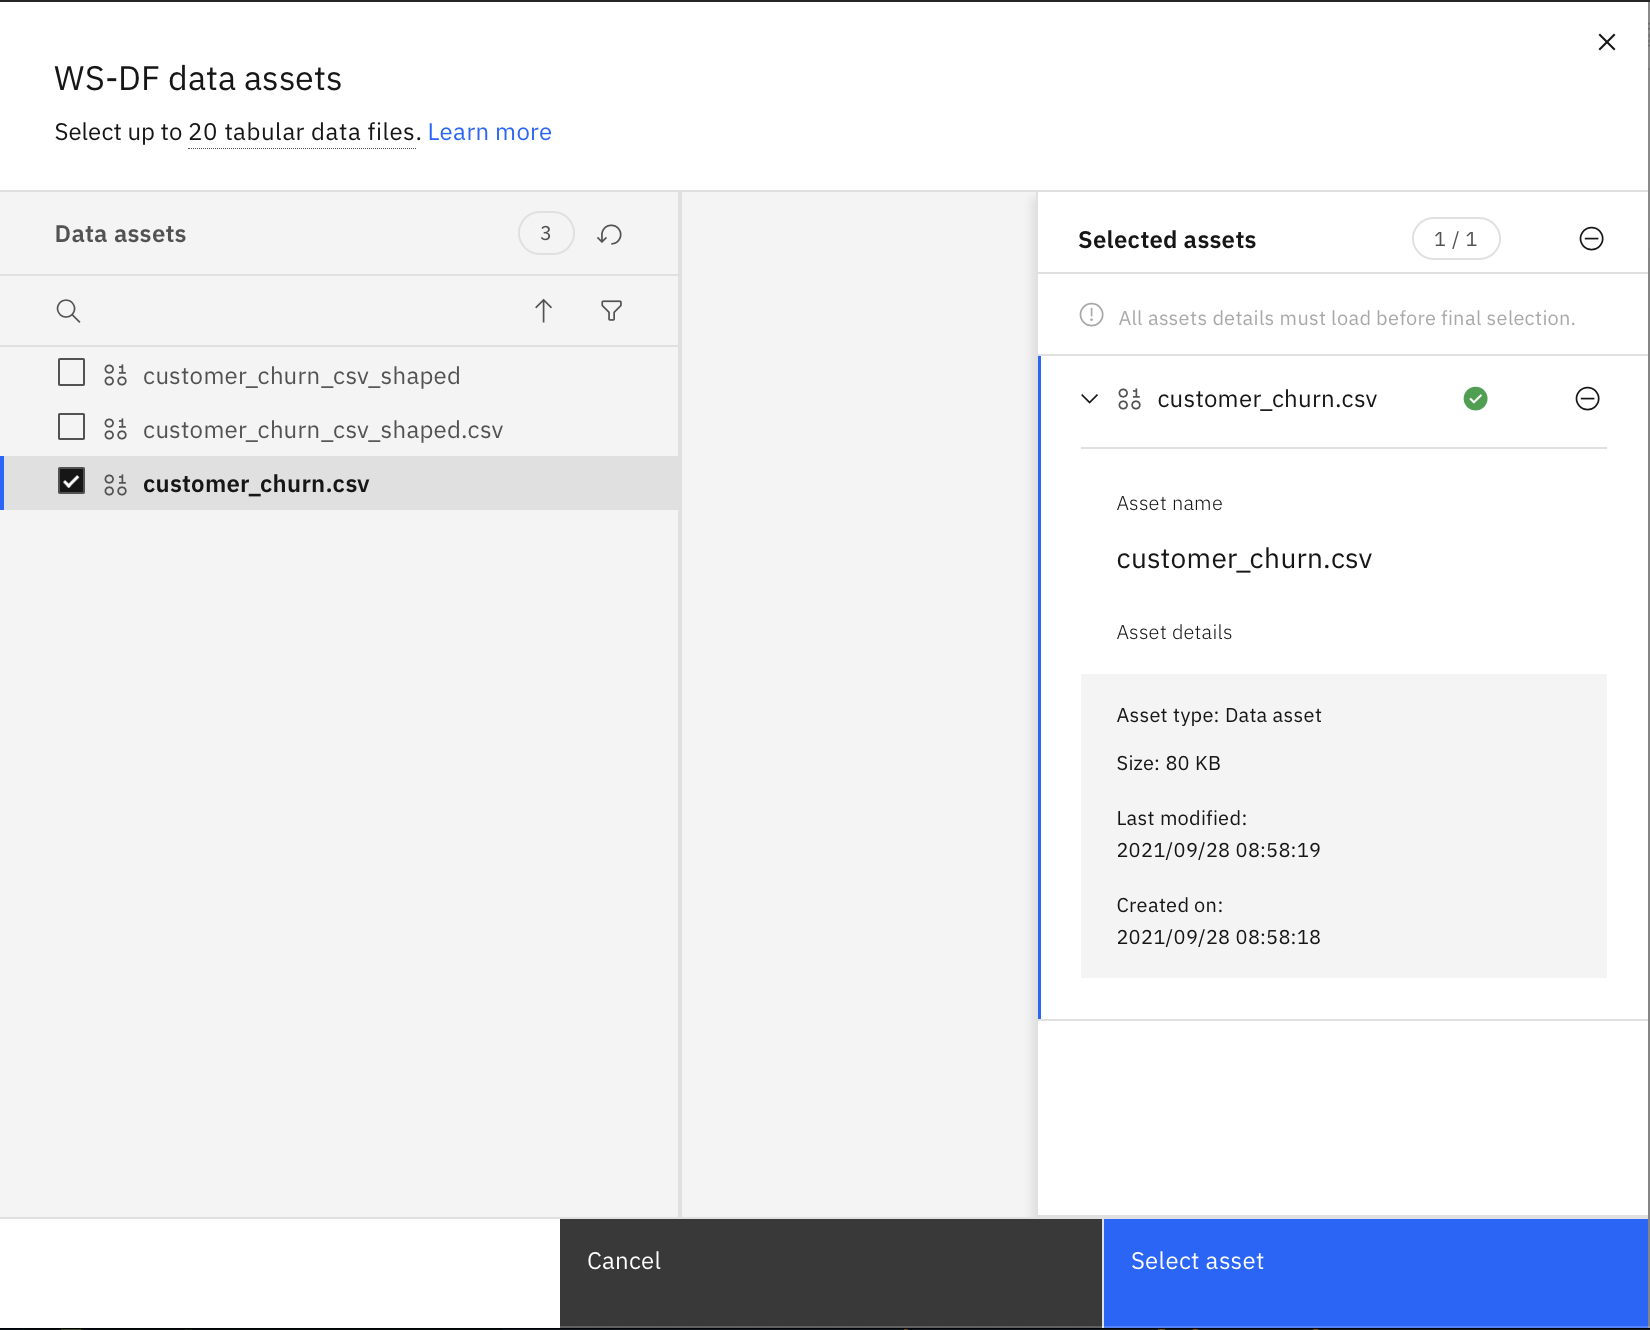Click inside the asset search field
Image resolution: width=1650 pixels, height=1330 pixels.
250,310
